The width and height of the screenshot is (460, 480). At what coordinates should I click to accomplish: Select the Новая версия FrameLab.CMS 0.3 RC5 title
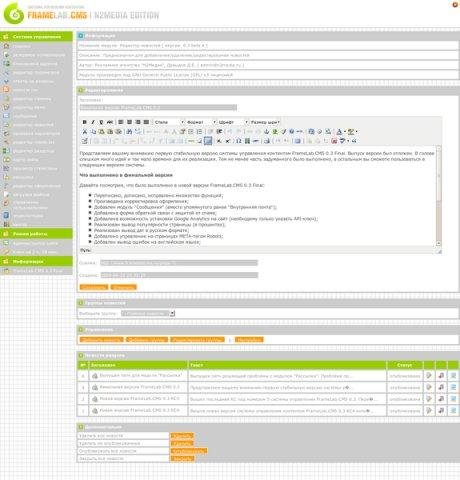(140, 398)
